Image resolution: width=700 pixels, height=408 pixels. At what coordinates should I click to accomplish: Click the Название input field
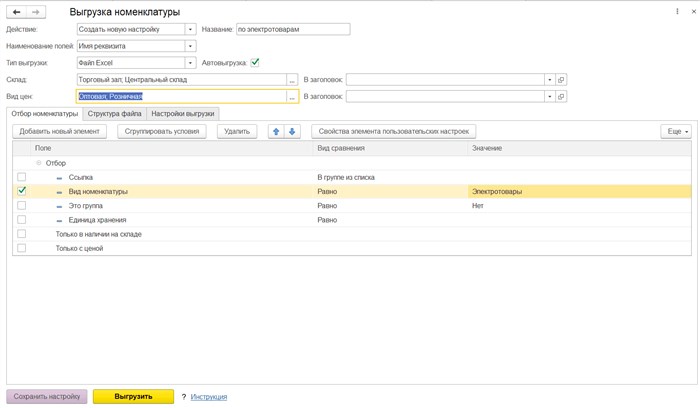point(293,29)
